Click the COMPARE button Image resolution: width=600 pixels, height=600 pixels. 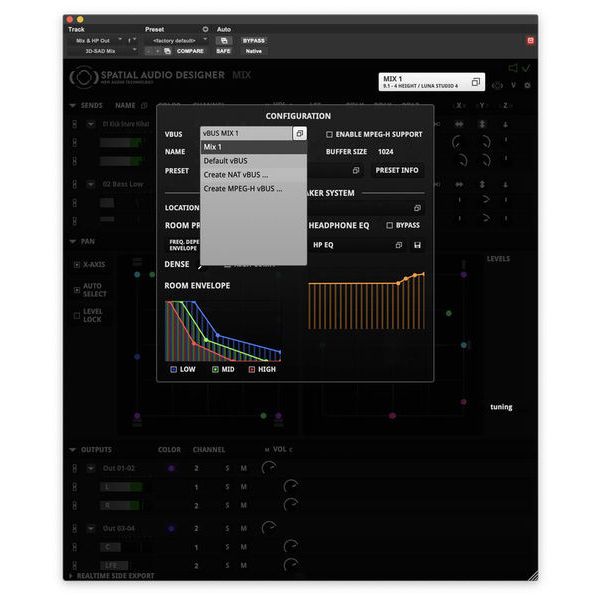click(x=190, y=51)
